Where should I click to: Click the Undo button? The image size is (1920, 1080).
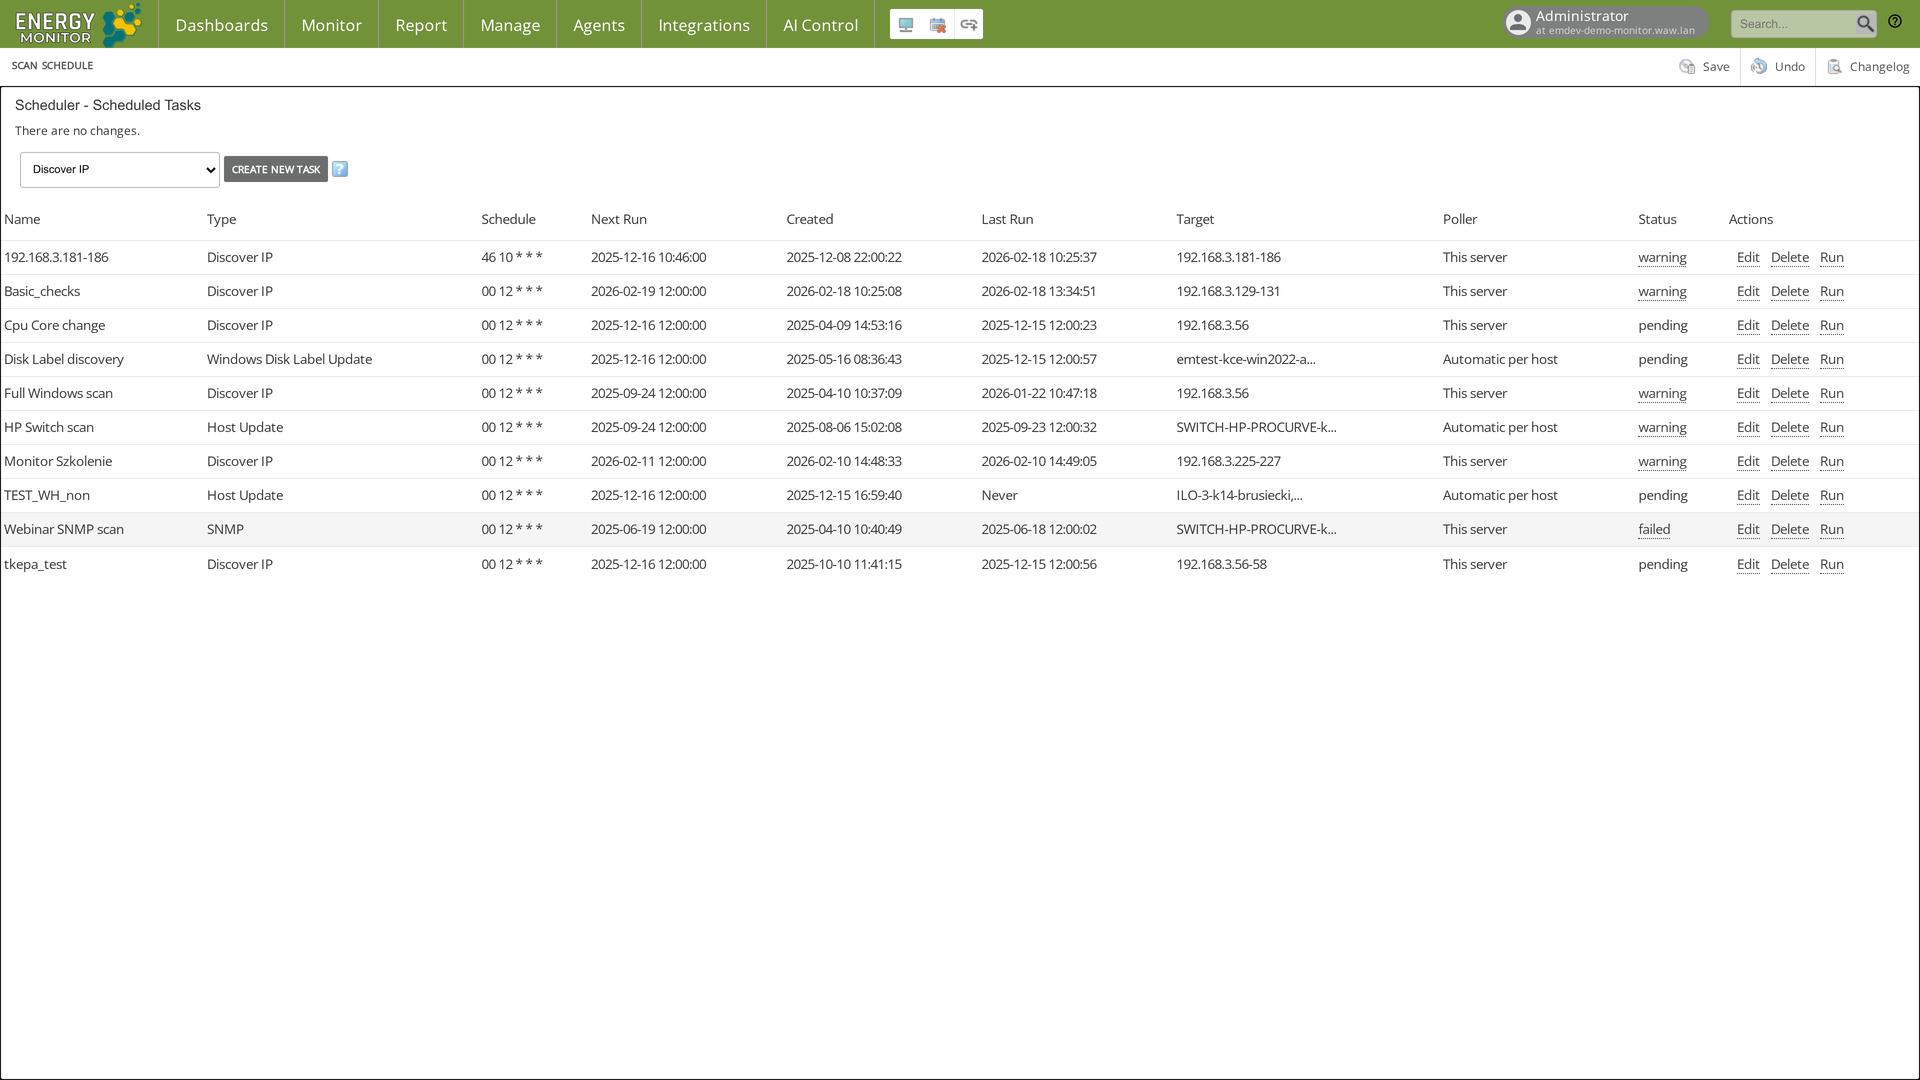point(1778,67)
